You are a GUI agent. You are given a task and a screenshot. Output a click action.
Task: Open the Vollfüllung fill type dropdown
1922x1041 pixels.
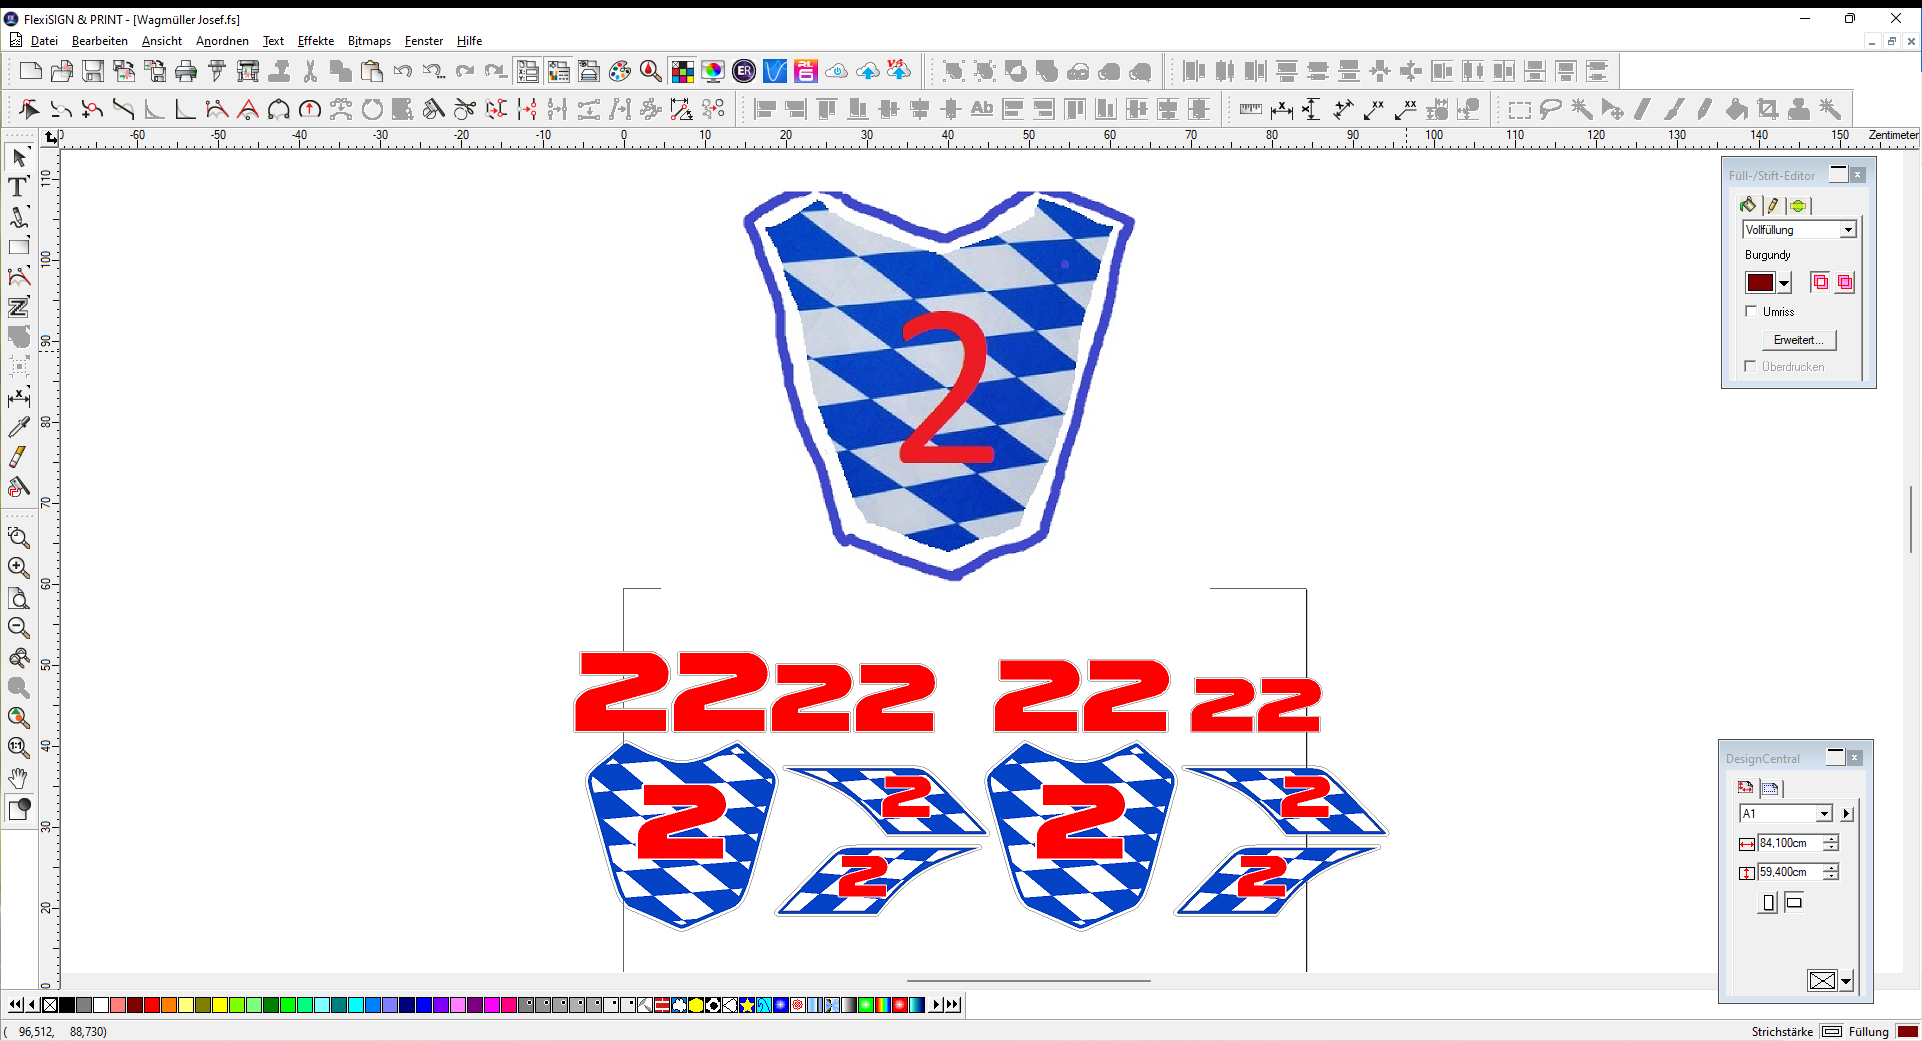[1848, 230]
